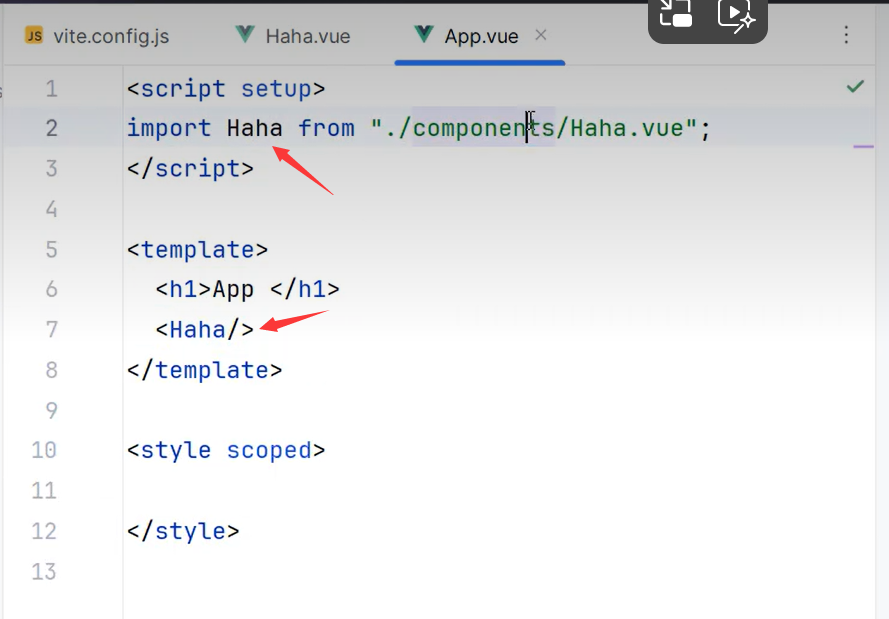Screen dimensions: 889x619
Task: Click the "<h1>App </h1>" line
Action: pyautogui.click(x=248, y=290)
